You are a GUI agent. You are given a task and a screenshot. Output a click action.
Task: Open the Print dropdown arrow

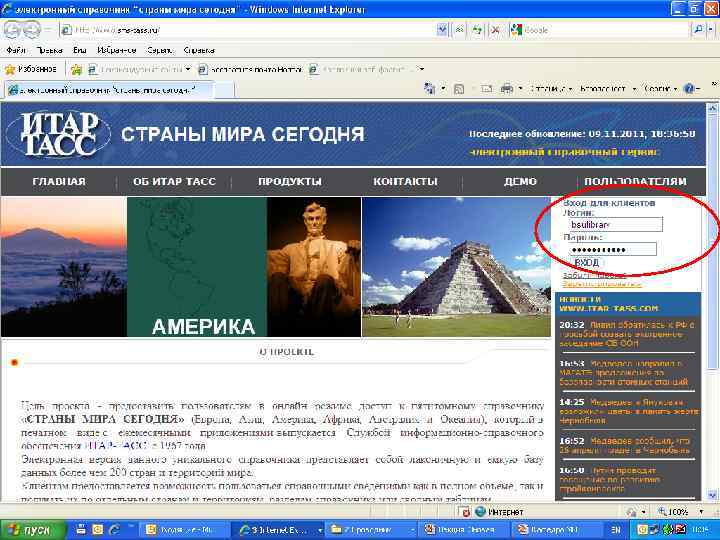click(x=520, y=88)
